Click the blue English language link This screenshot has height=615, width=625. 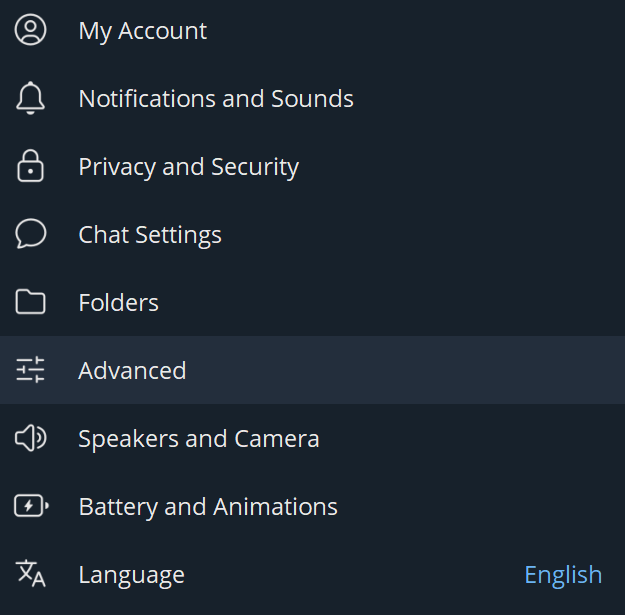563,575
